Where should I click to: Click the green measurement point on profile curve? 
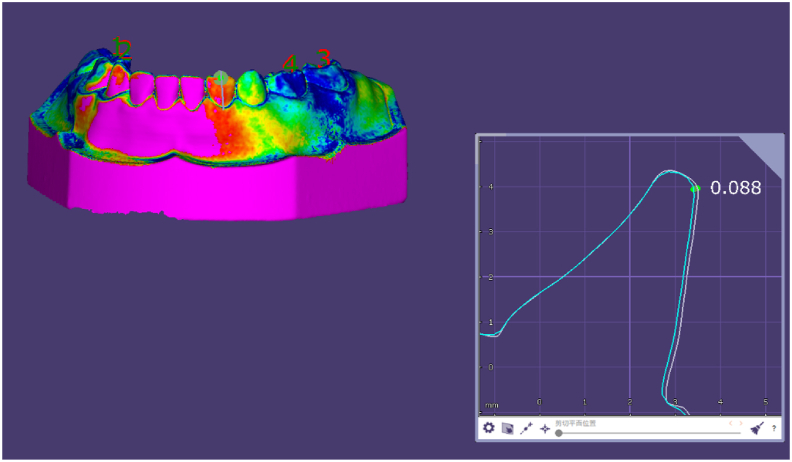pos(695,189)
